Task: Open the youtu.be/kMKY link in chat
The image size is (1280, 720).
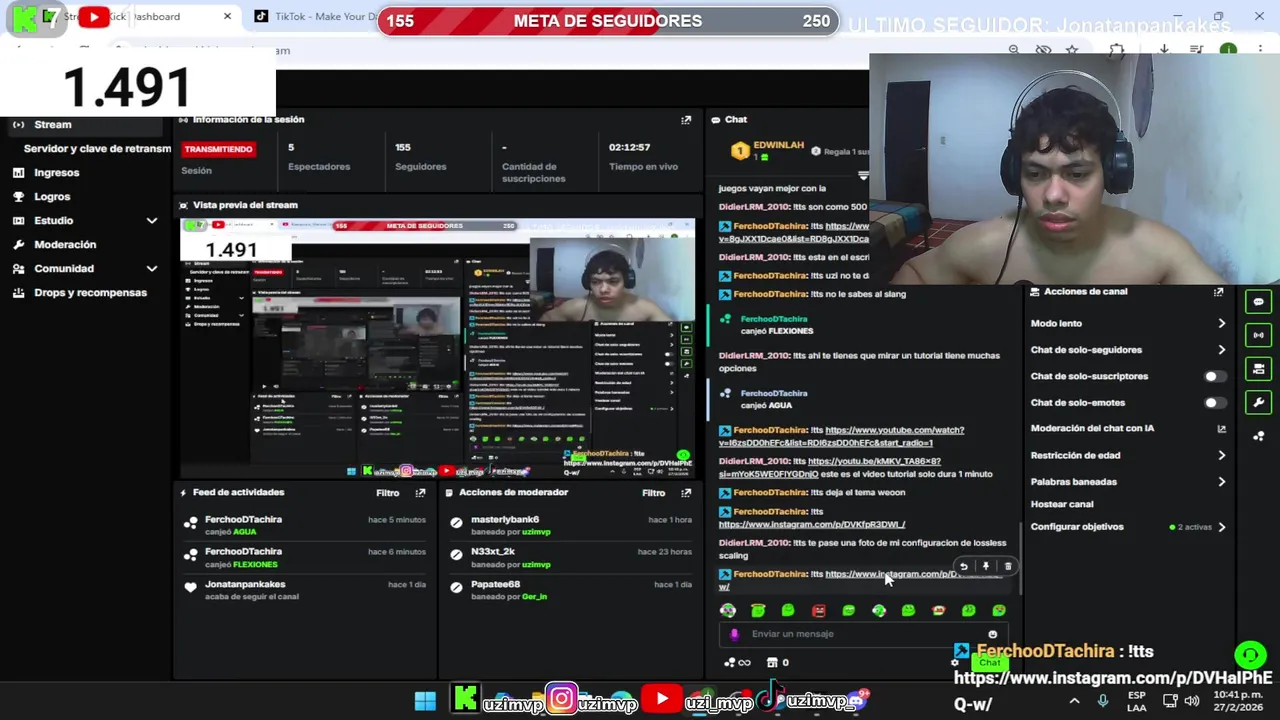Action: (829, 468)
